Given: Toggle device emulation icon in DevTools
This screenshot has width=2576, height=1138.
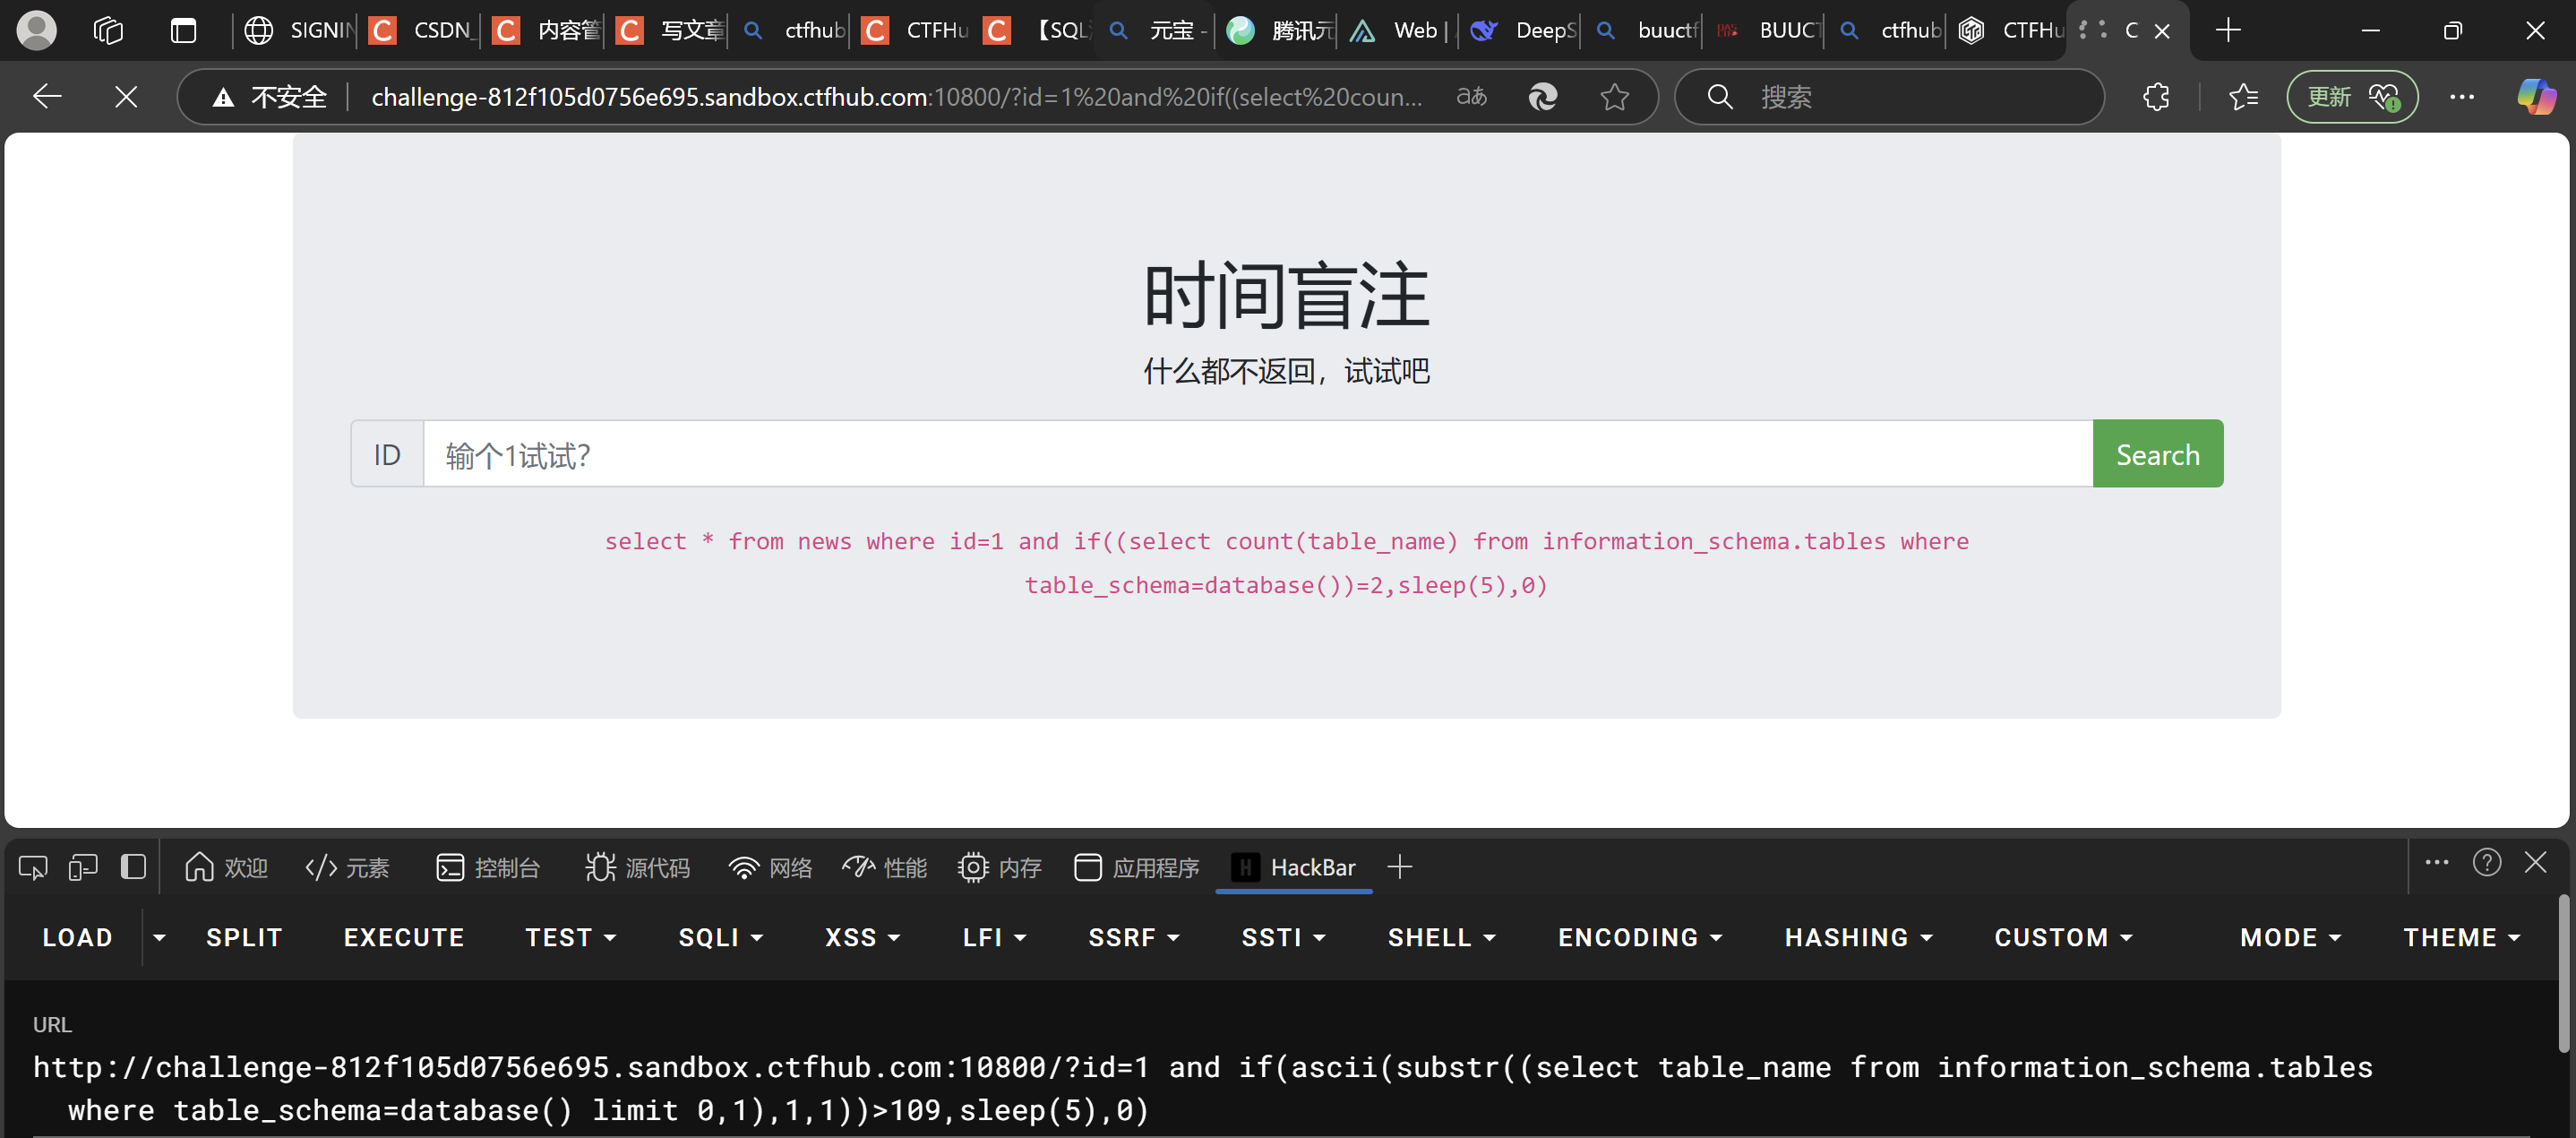Looking at the screenshot, I should point(82,867).
